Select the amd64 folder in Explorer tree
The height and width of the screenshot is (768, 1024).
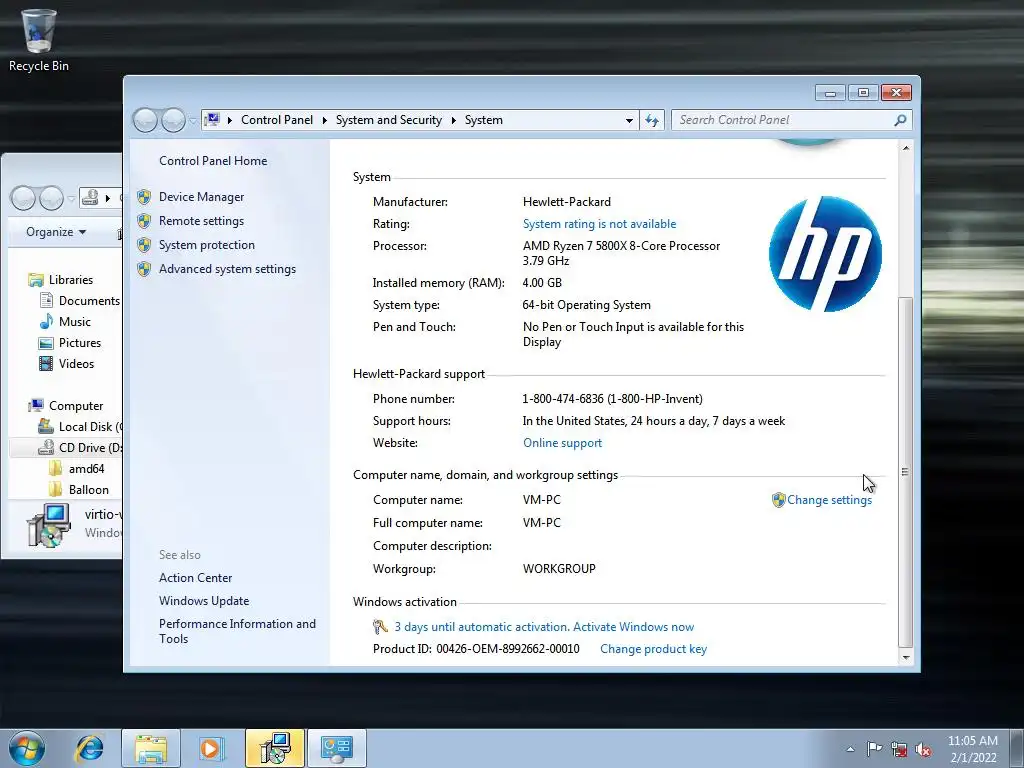[86, 469]
